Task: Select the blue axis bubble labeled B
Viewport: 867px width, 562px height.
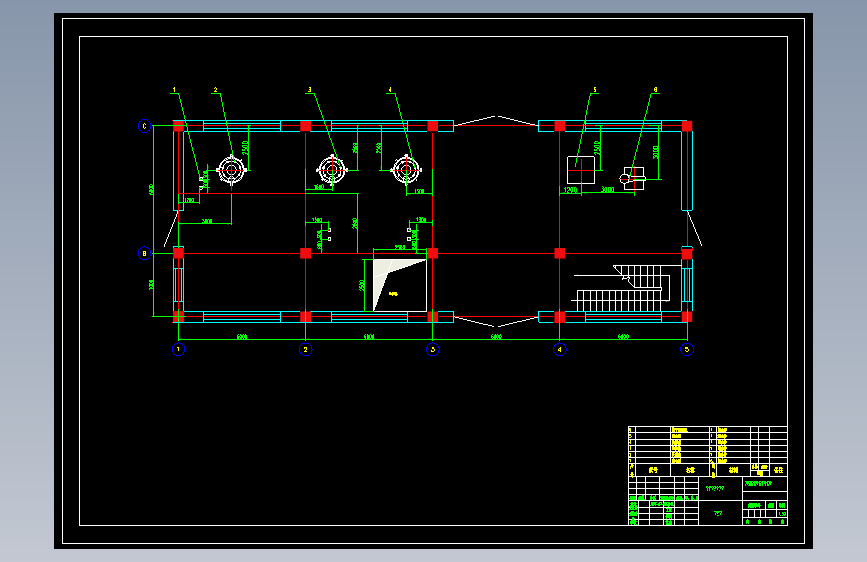Action: pos(144,253)
